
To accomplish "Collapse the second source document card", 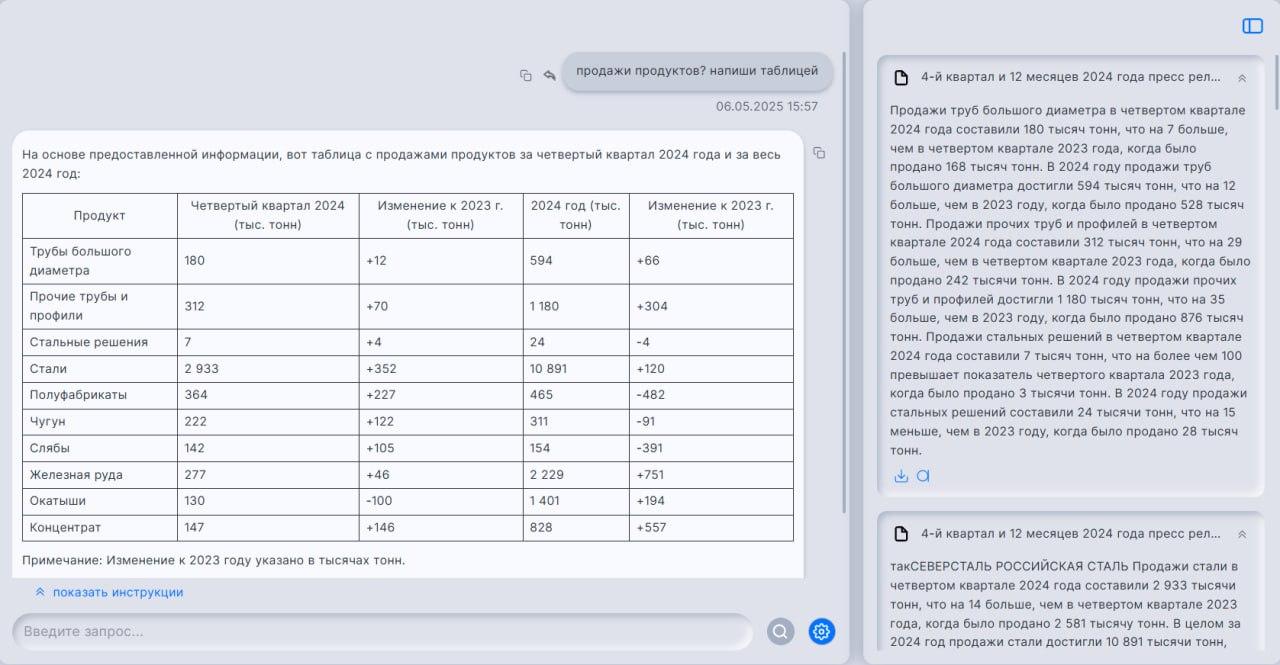I will 1242,534.
